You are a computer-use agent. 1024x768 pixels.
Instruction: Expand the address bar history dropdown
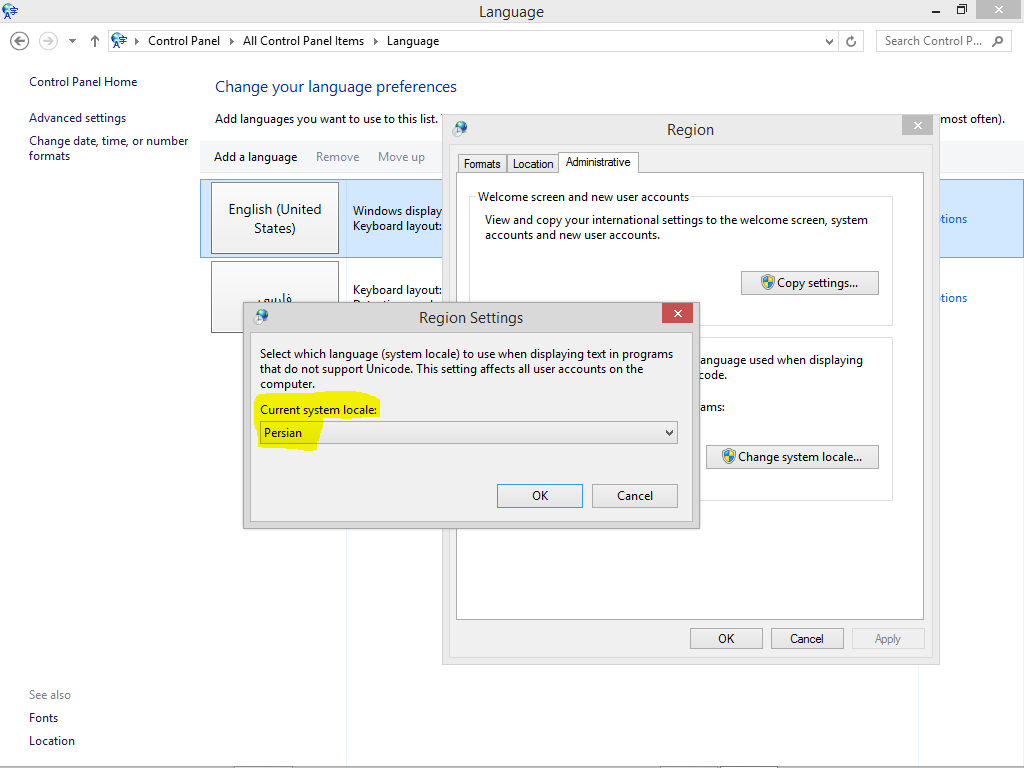829,41
